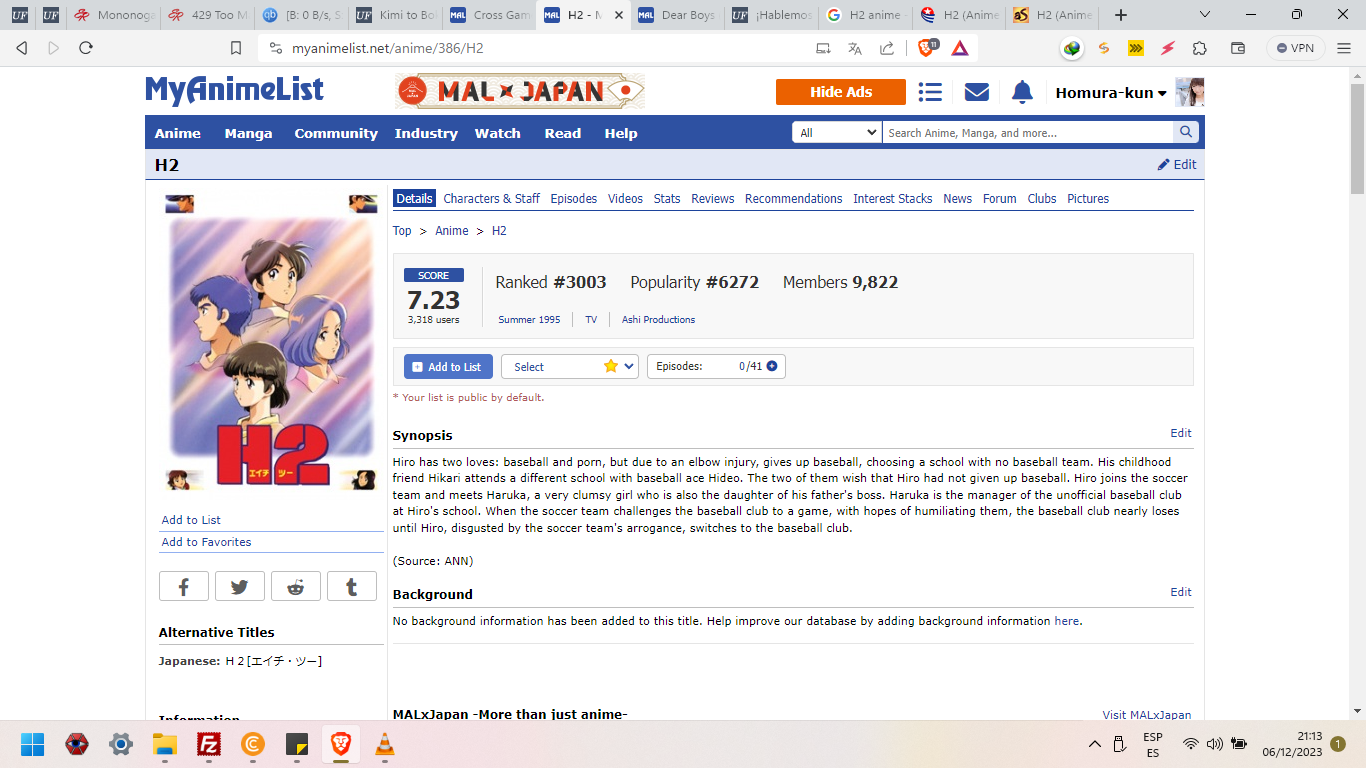Open the score Select dropdown
This screenshot has height=768, width=1366.
(570, 367)
